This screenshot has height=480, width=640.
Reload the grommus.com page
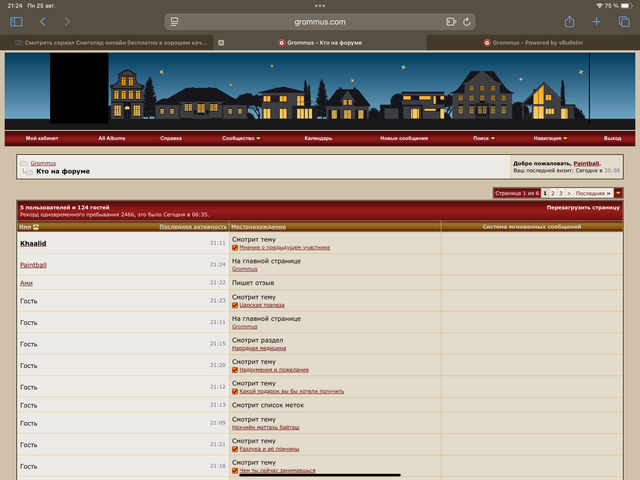tap(467, 22)
